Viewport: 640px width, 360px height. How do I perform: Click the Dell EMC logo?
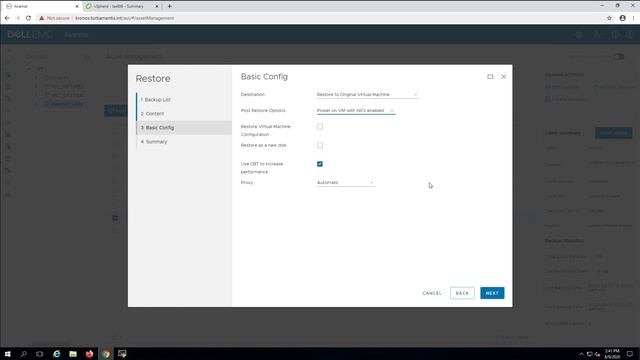[30, 35]
